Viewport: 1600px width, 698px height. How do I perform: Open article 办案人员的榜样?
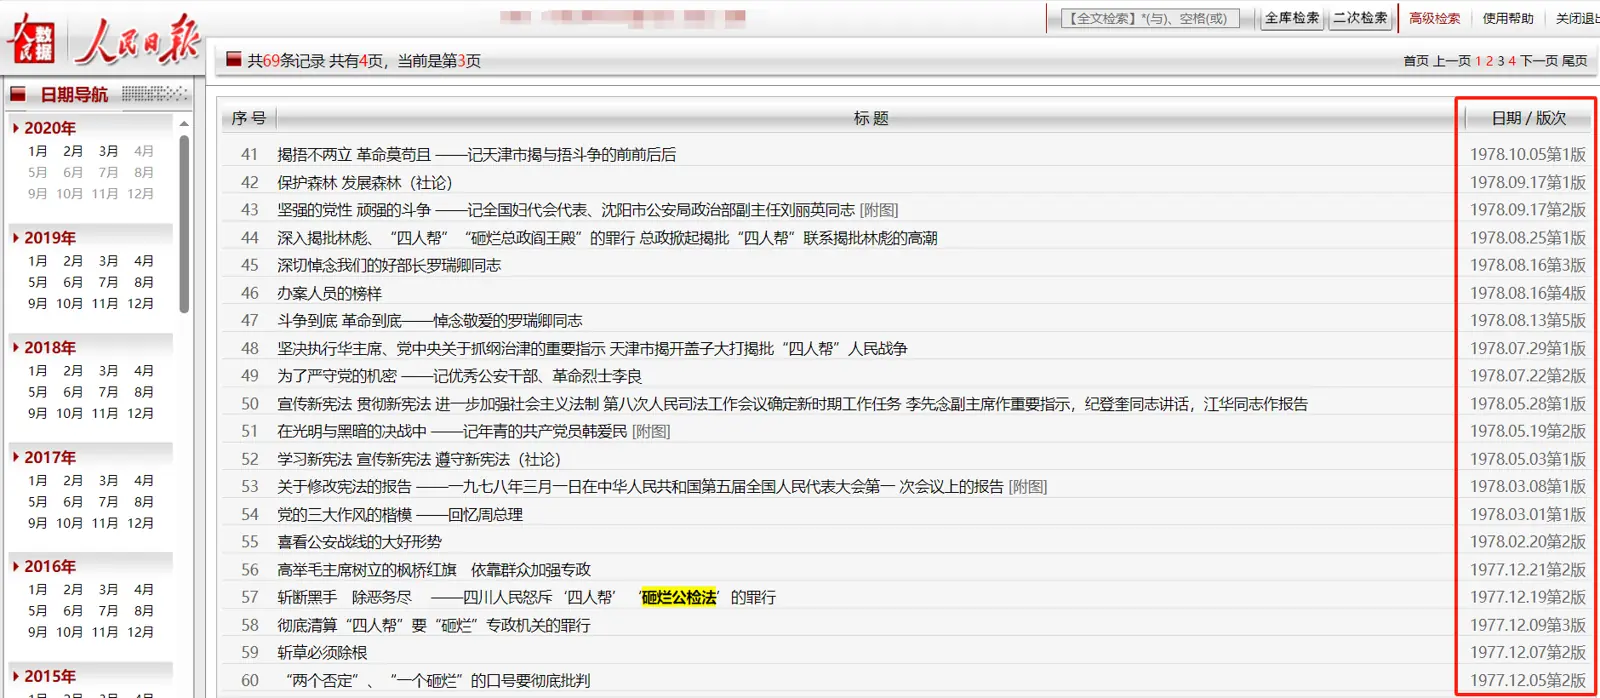(329, 294)
